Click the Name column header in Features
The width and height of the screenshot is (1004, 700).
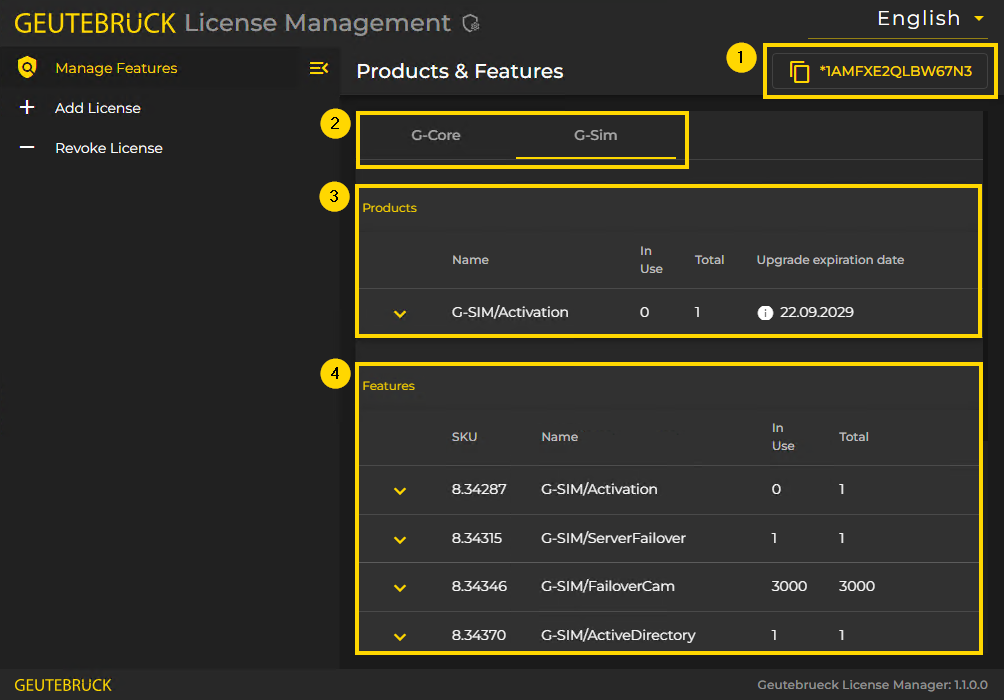tap(560, 436)
